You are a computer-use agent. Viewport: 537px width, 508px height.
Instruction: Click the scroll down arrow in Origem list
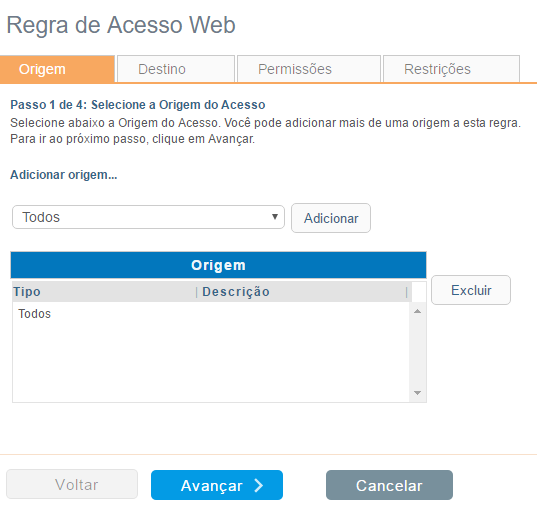[x=417, y=393]
